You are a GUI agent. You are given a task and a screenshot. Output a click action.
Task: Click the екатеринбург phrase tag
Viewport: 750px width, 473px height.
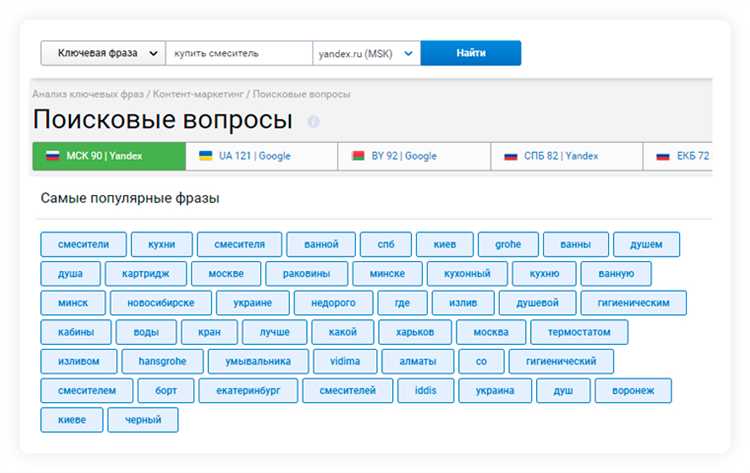coord(248,391)
